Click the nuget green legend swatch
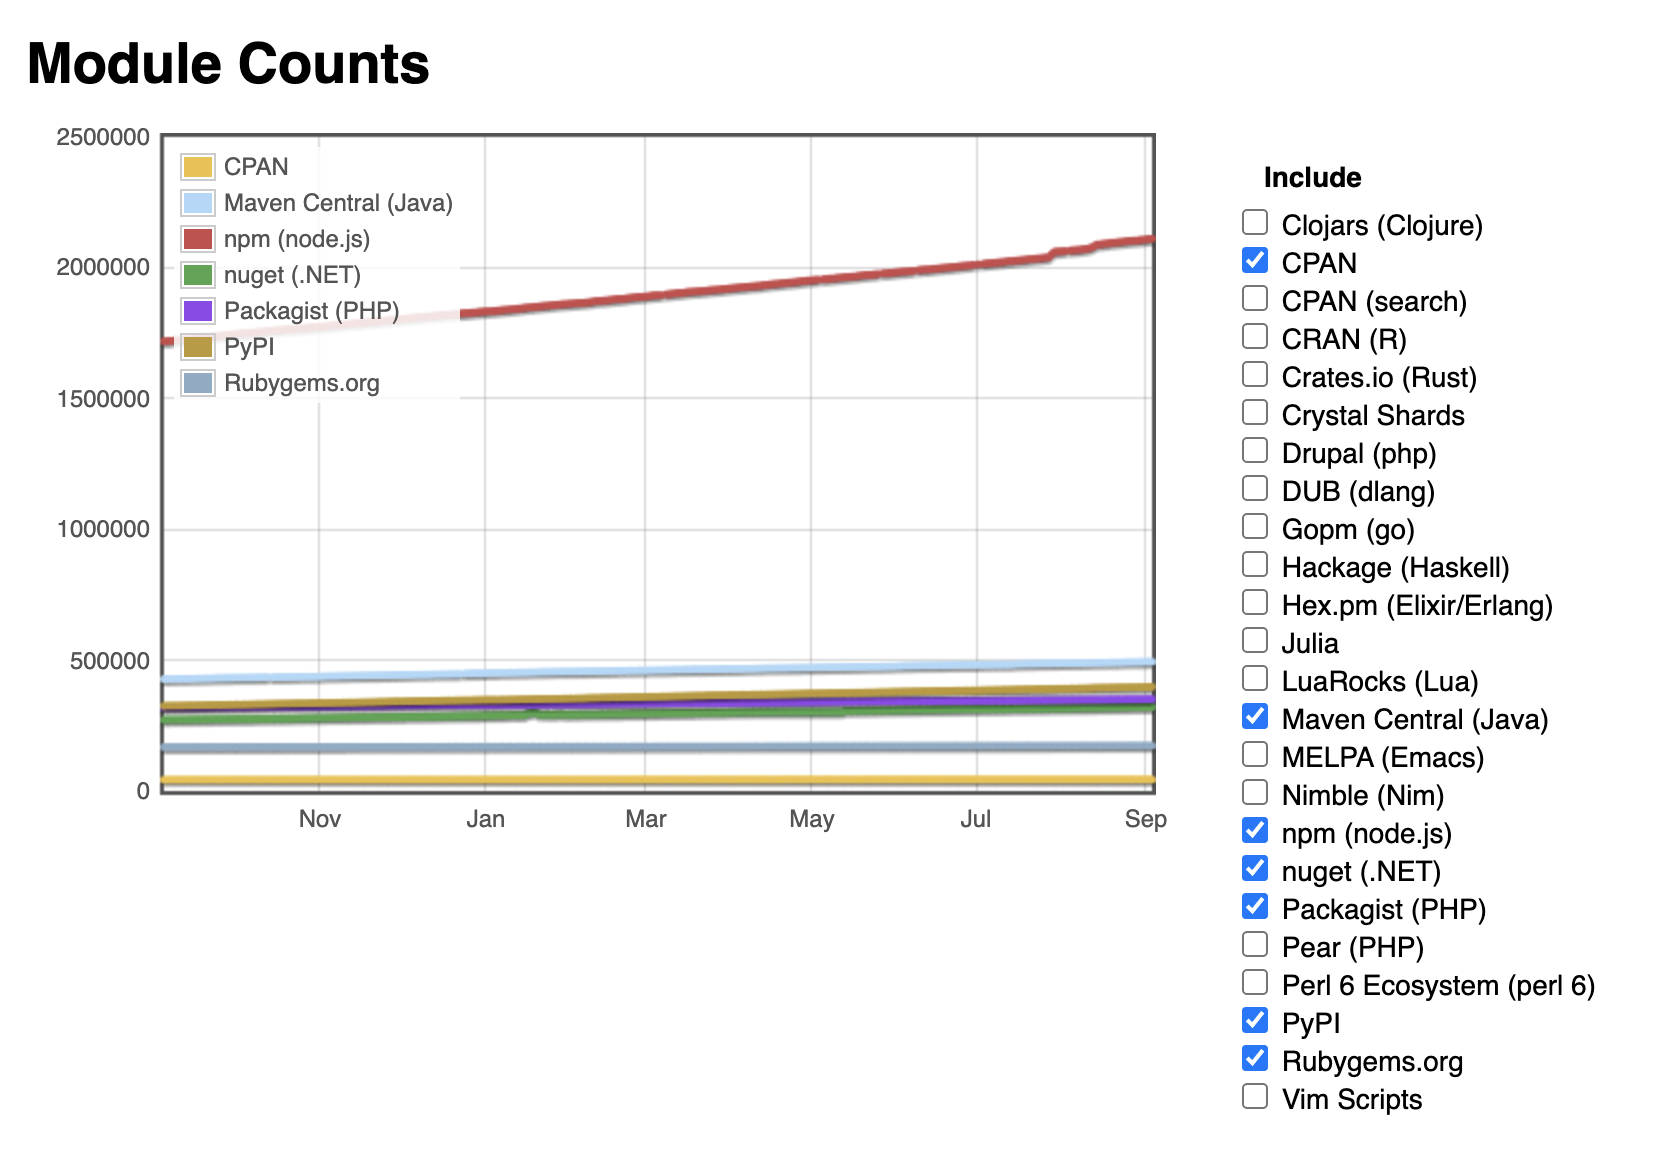1658x1156 pixels. (198, 275)
